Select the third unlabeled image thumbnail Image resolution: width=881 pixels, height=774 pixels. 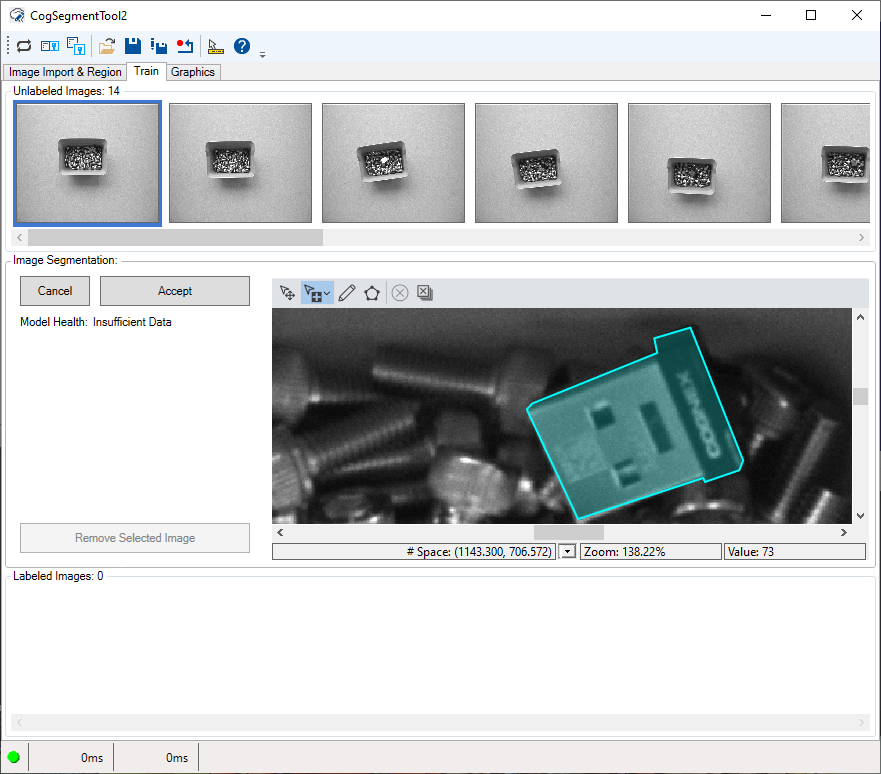393,162
